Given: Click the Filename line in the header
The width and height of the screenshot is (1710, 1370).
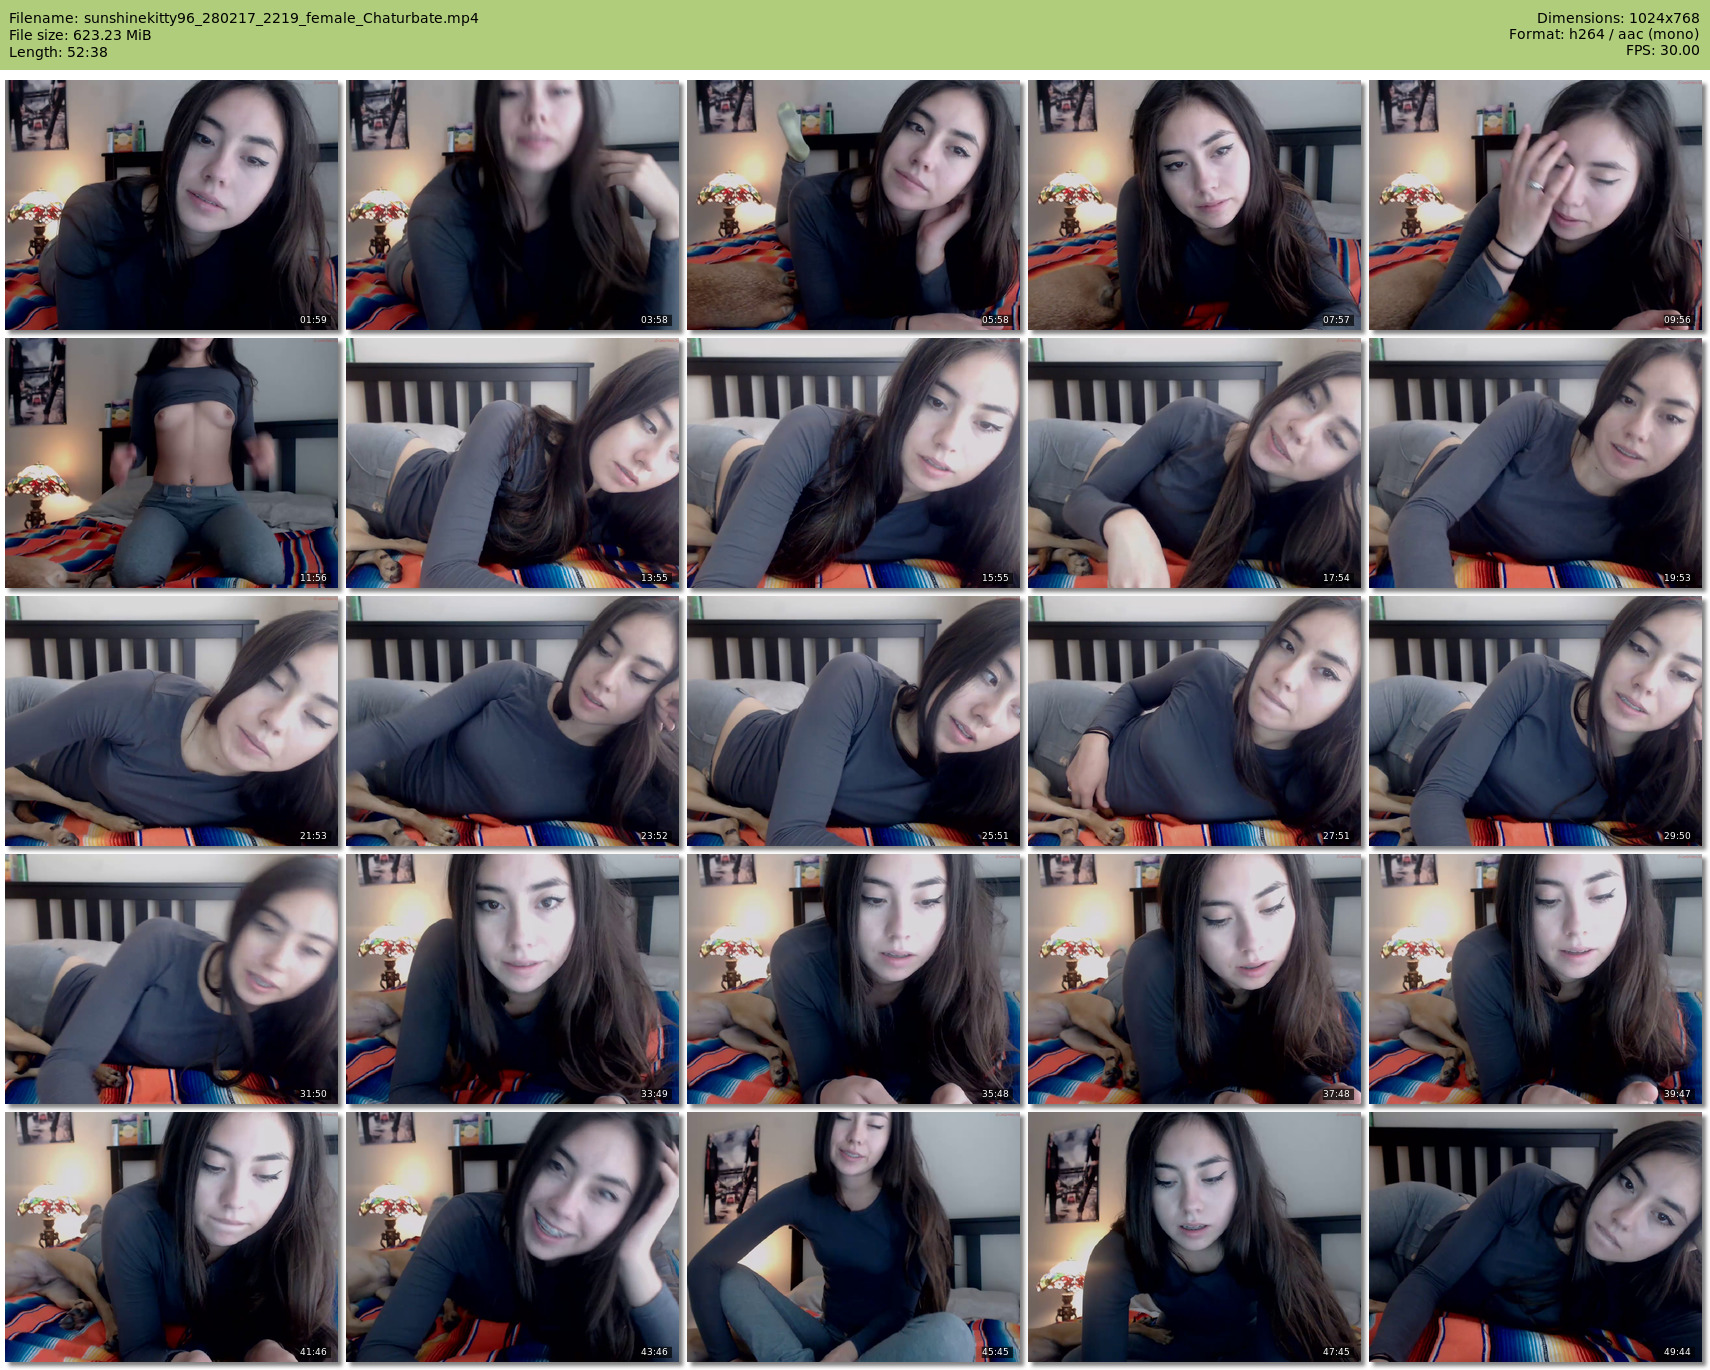Looking at the screenshot, I should tap(244, 18).
